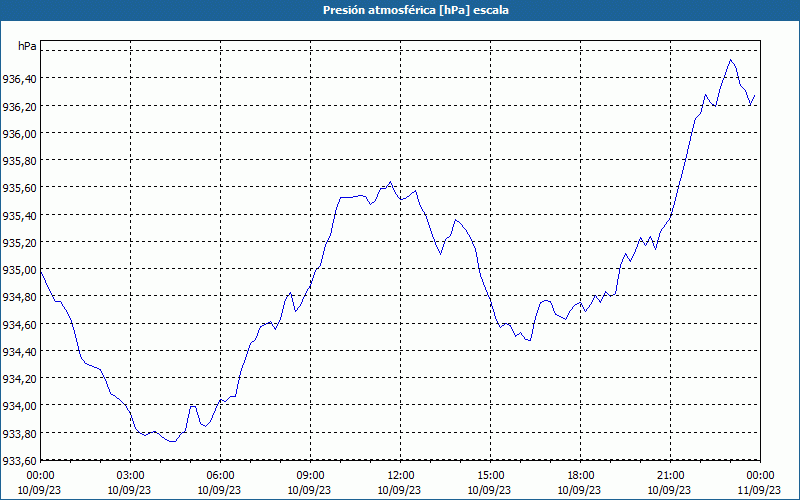This screenshot has height=500, width=800.
Task: Select the 935,00 y-axis label
Action: point(19,269)
